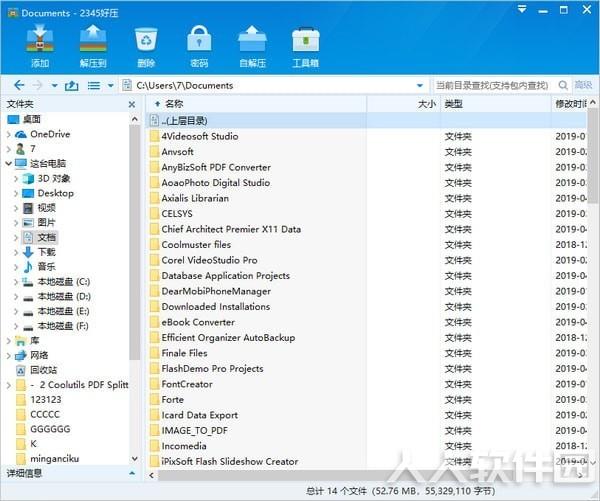Click the 添加 (Add) toolbar icon

(x=40, y=46)
